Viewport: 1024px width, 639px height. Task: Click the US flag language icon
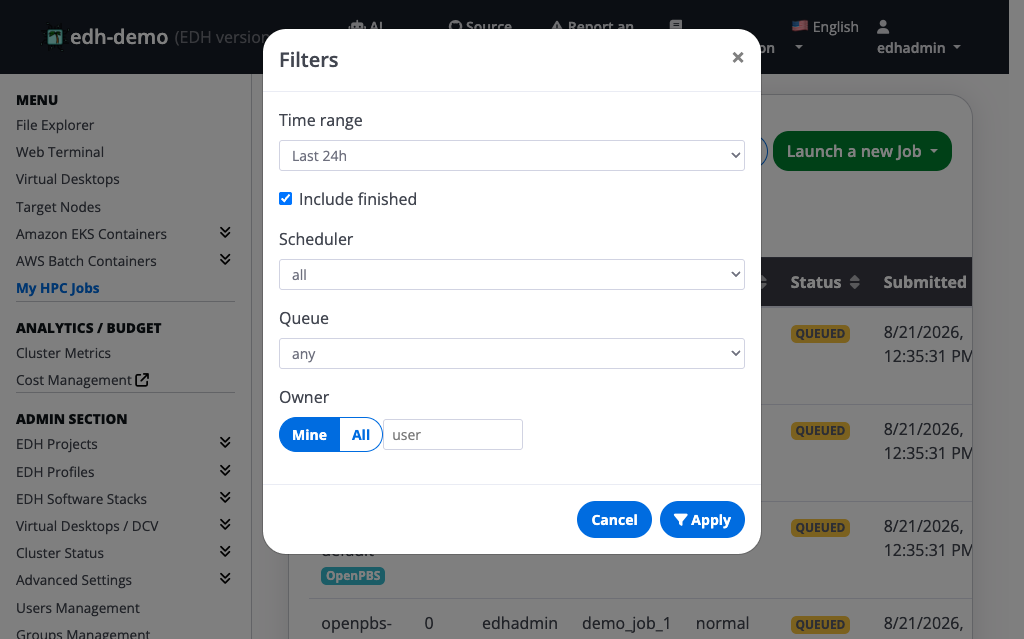click(x=799, y=26)
